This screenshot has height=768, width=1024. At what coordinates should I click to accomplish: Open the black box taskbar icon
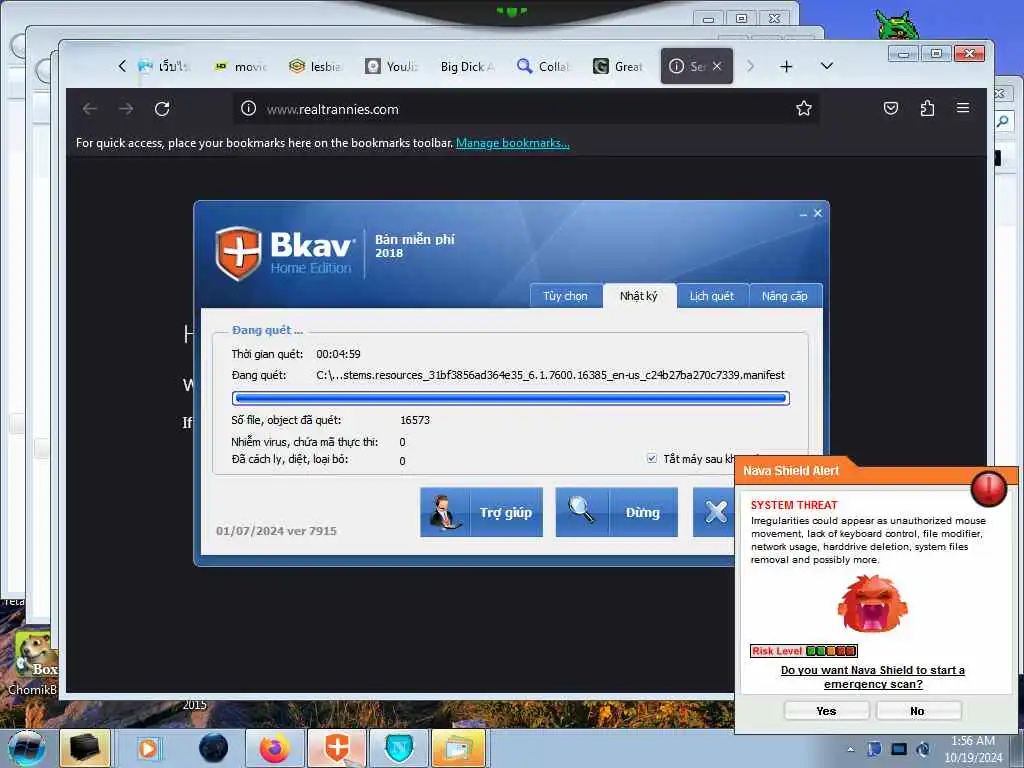pyautogui.click(x=85, y=748)
